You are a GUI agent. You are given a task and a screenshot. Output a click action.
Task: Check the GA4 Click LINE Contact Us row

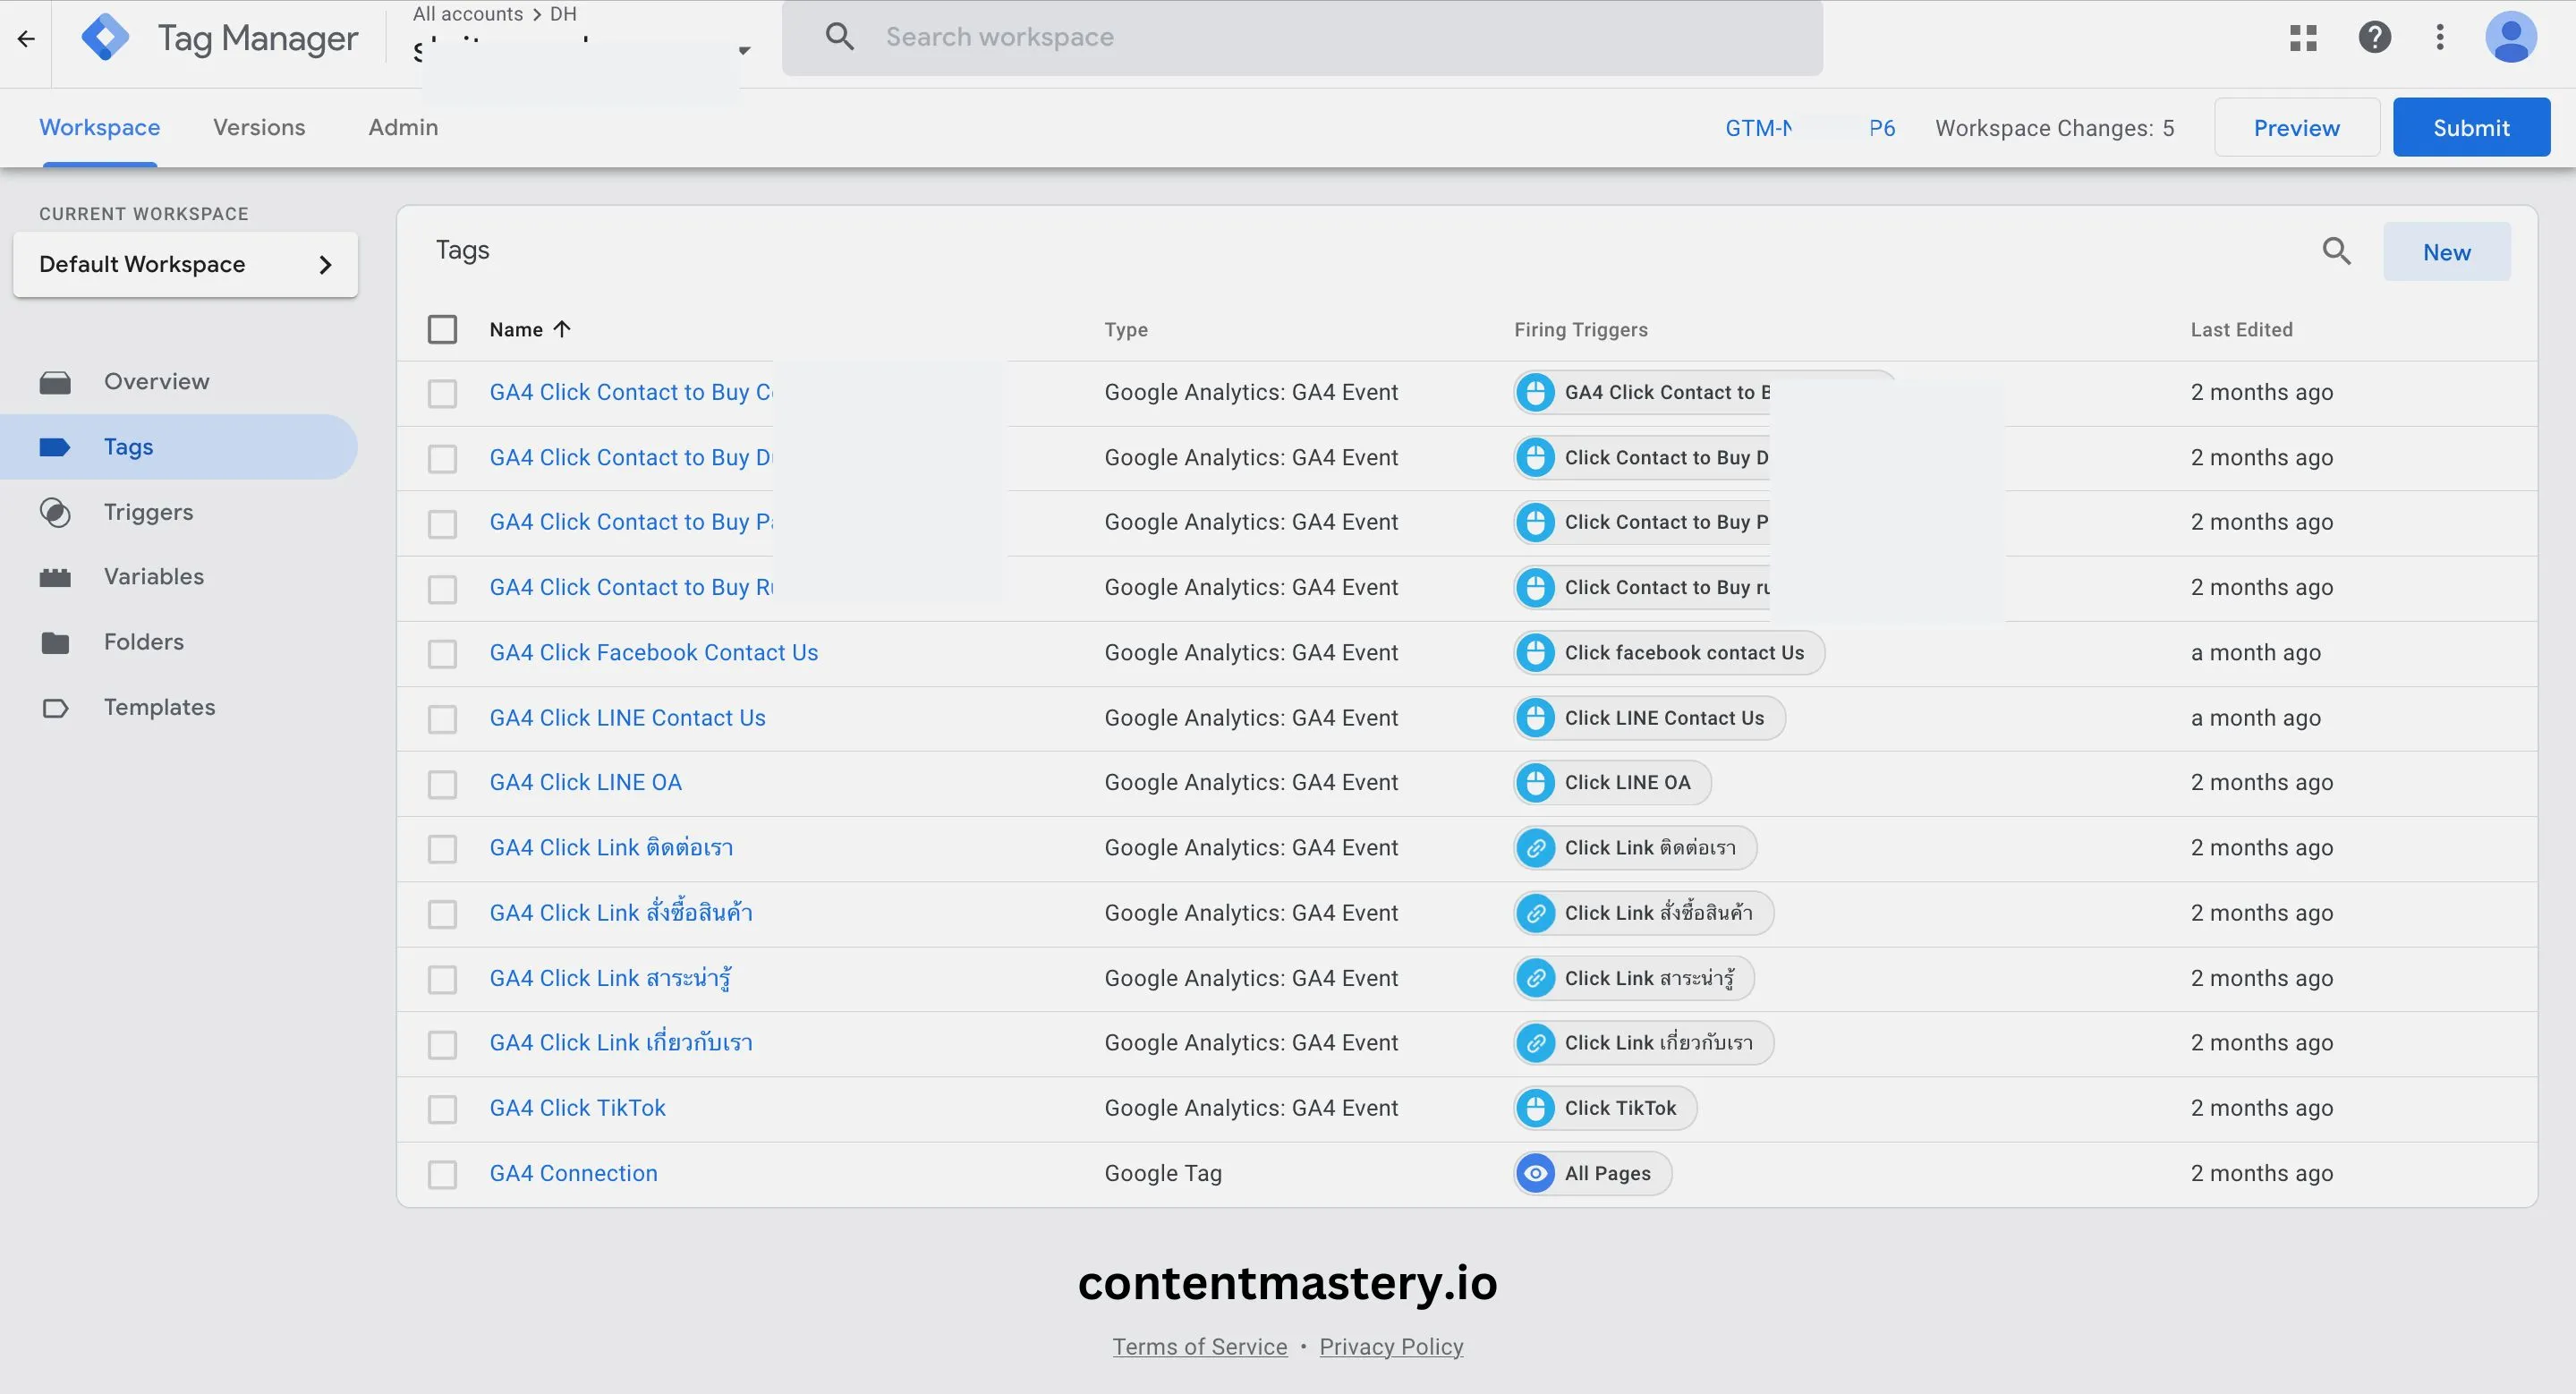[442, 719]
